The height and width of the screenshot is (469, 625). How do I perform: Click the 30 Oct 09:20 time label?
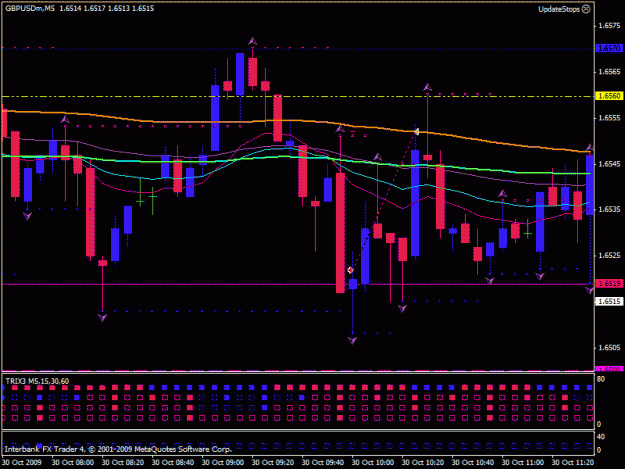(273, 462)
